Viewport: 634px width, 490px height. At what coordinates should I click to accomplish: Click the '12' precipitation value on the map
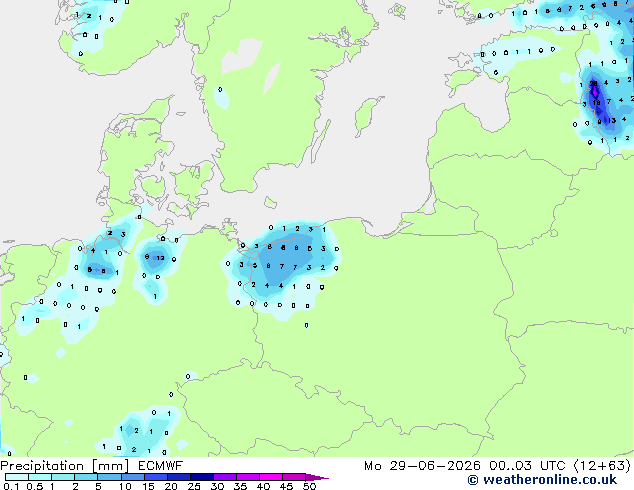point(160,258)
